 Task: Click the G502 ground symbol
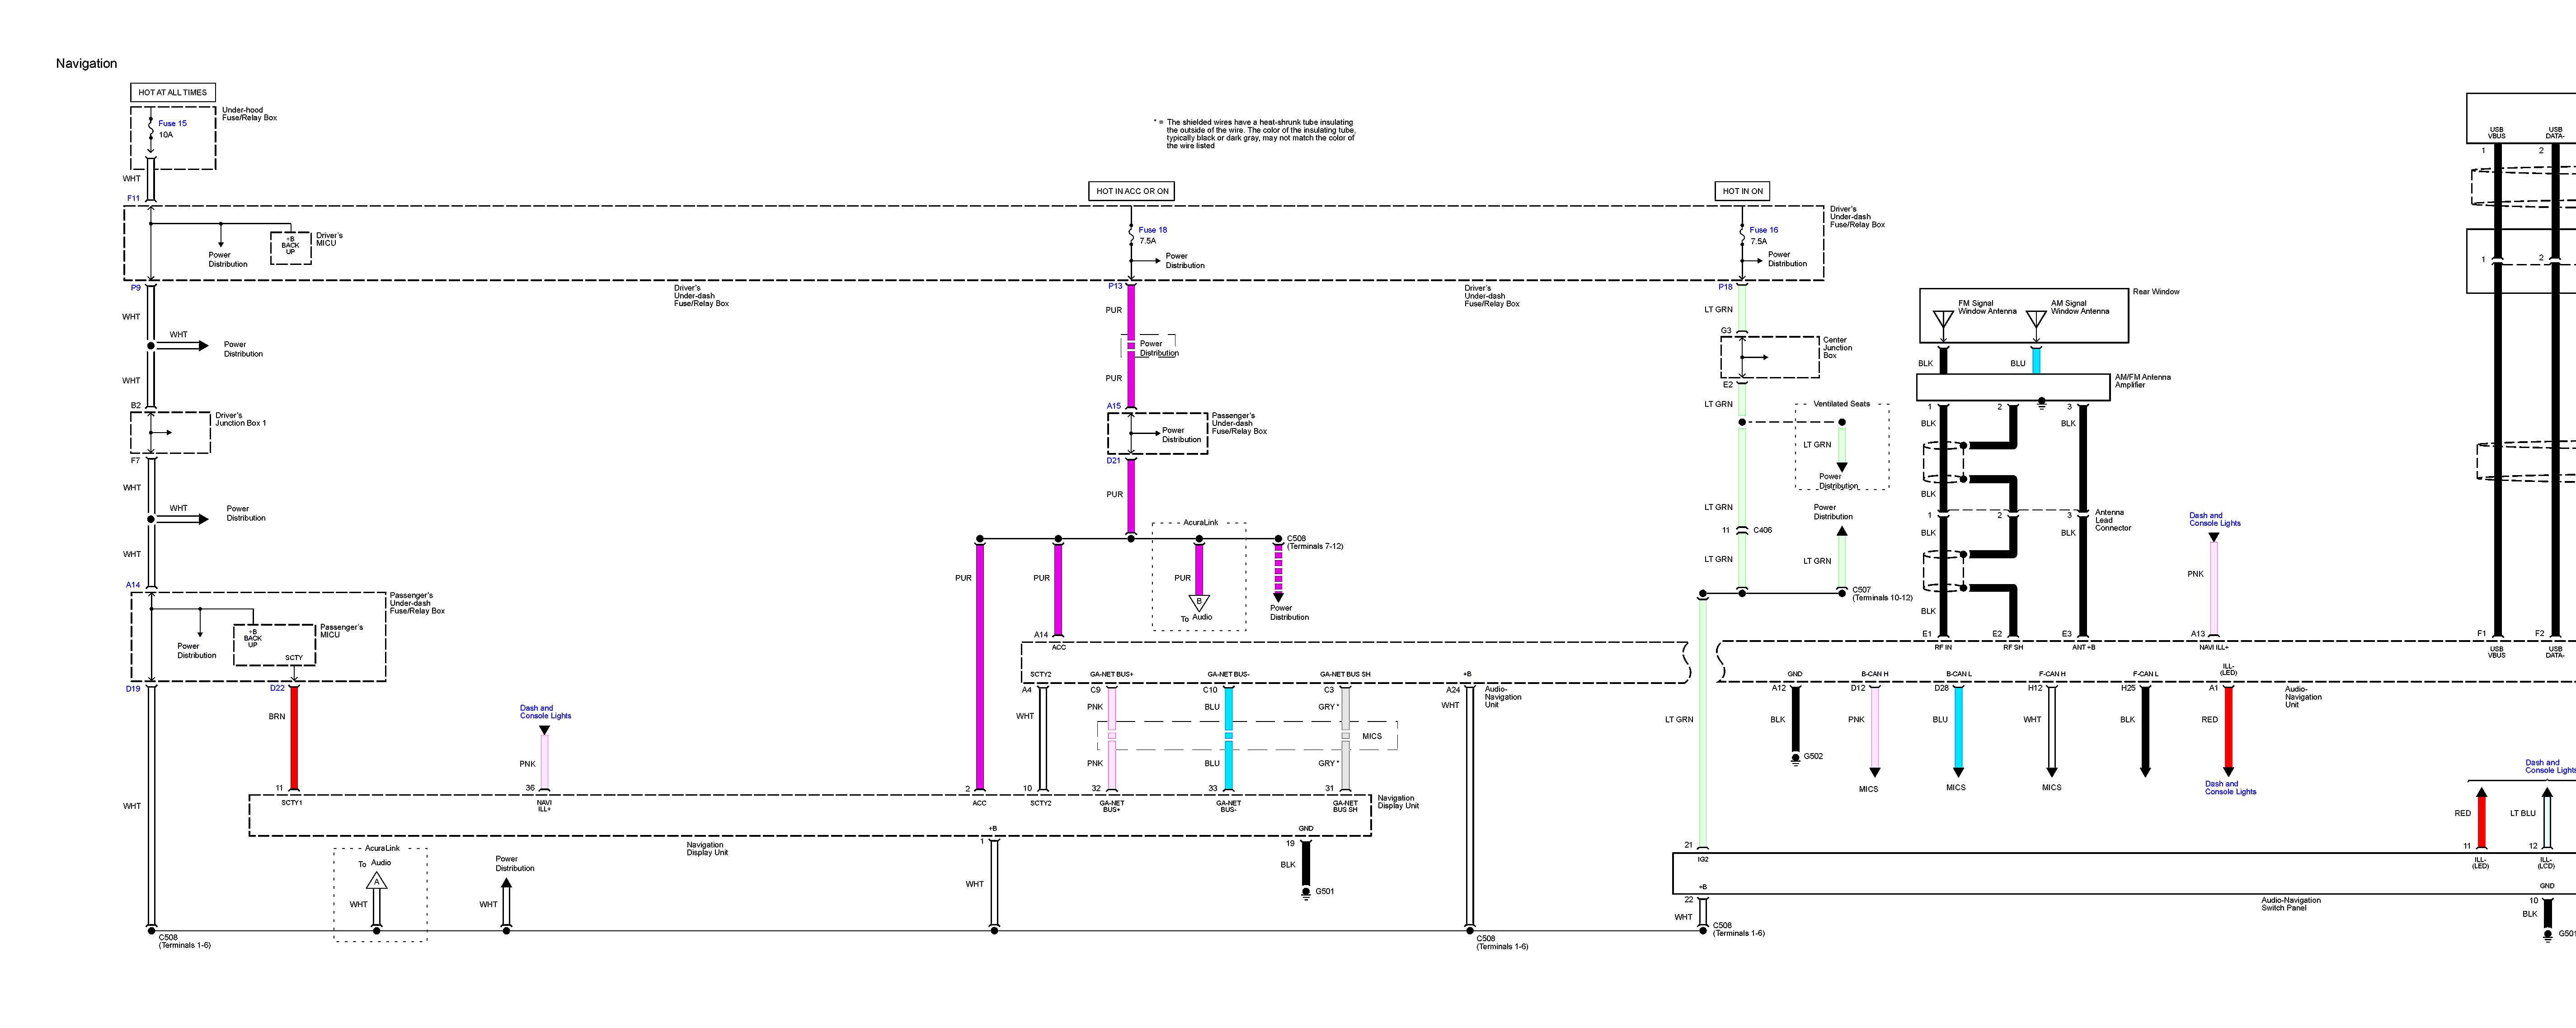click(x=1795, y=758)
